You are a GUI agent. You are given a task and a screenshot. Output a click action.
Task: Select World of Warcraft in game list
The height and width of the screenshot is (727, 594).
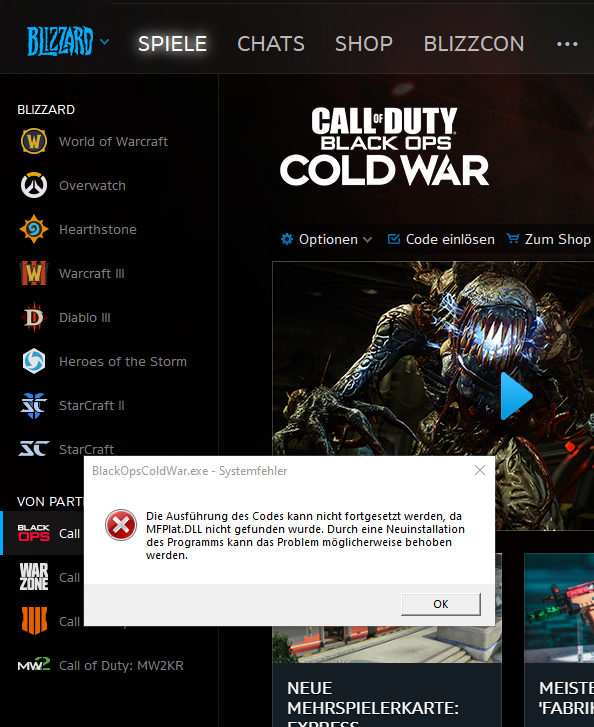(x=113, y=141)
